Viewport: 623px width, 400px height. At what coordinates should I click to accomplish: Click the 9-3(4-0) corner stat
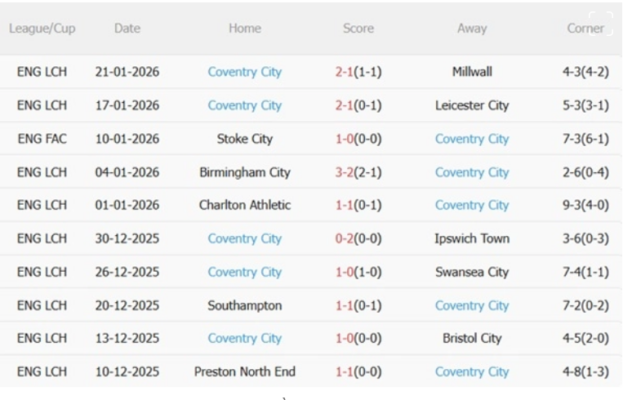[586, 205]
